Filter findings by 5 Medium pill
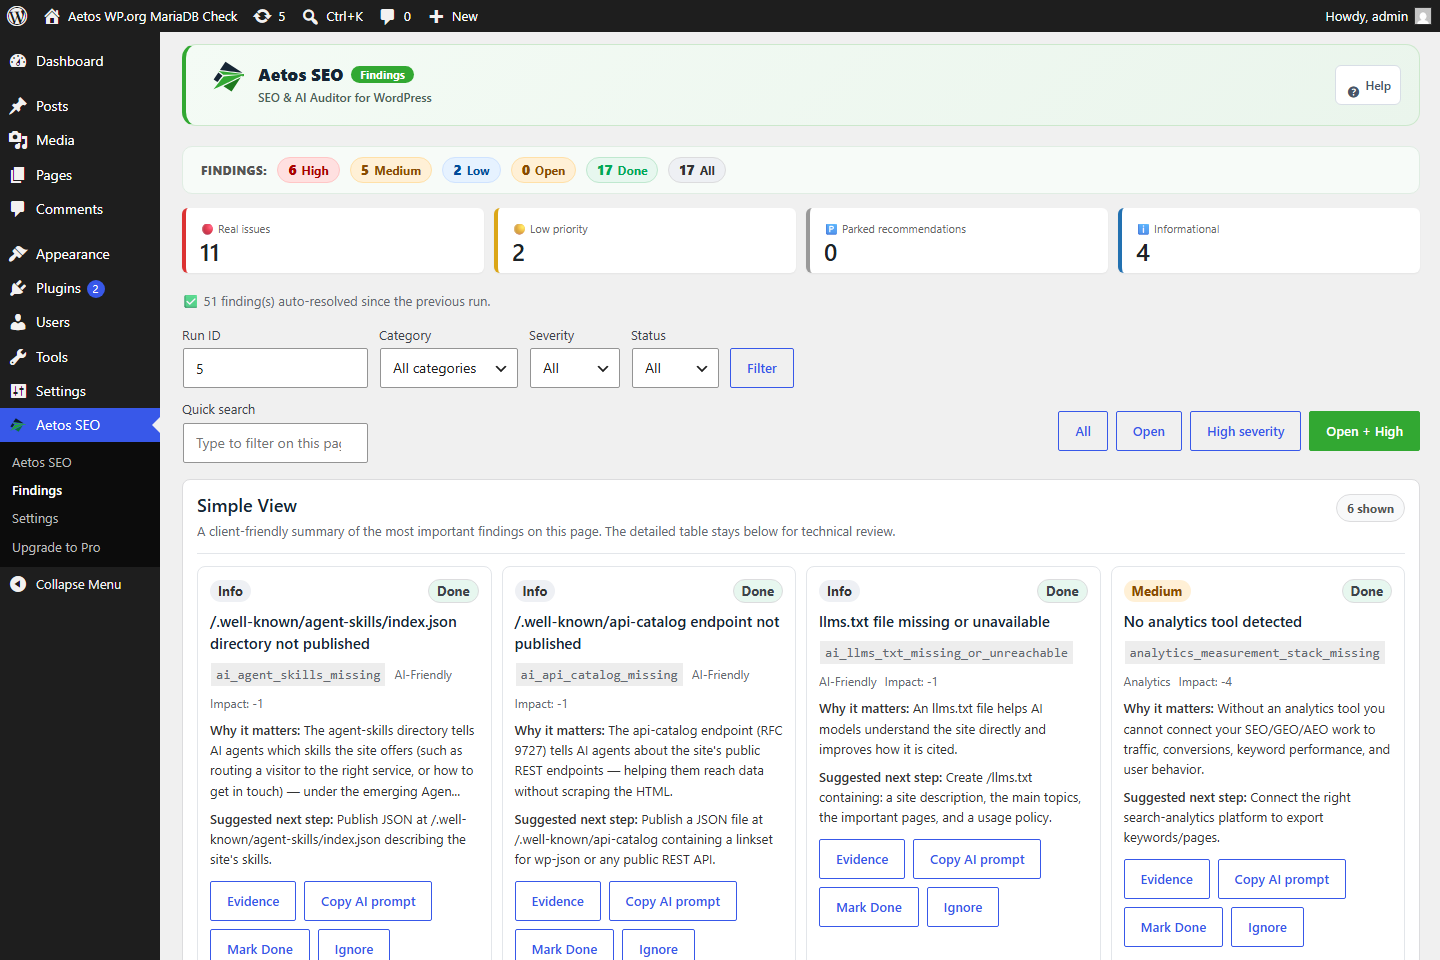Viewport: 1440px width, 960px height. pos(391,170)
